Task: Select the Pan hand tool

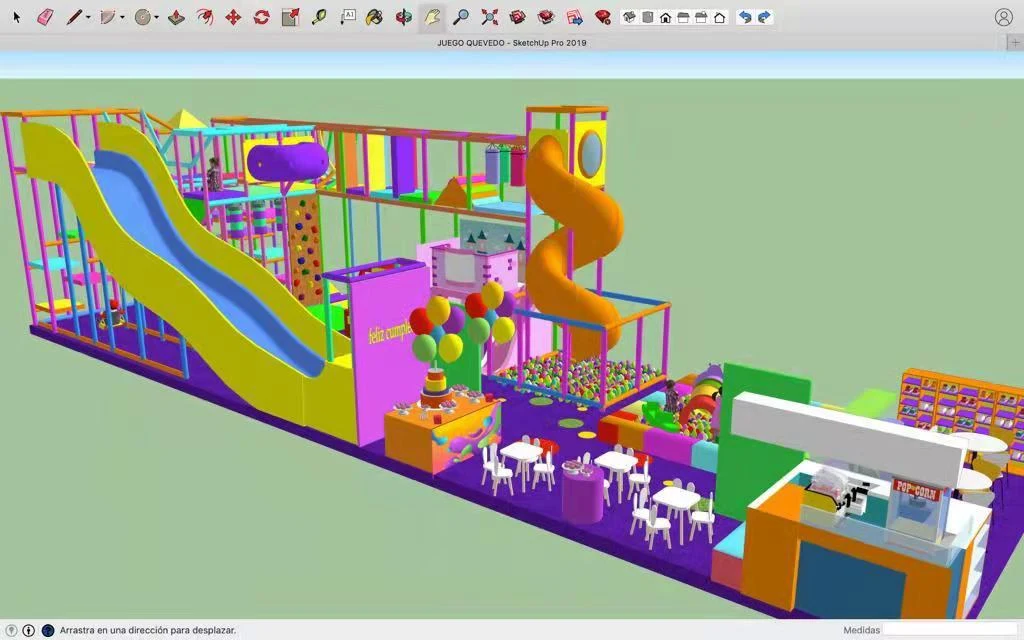Action: [x=432, y=18]
